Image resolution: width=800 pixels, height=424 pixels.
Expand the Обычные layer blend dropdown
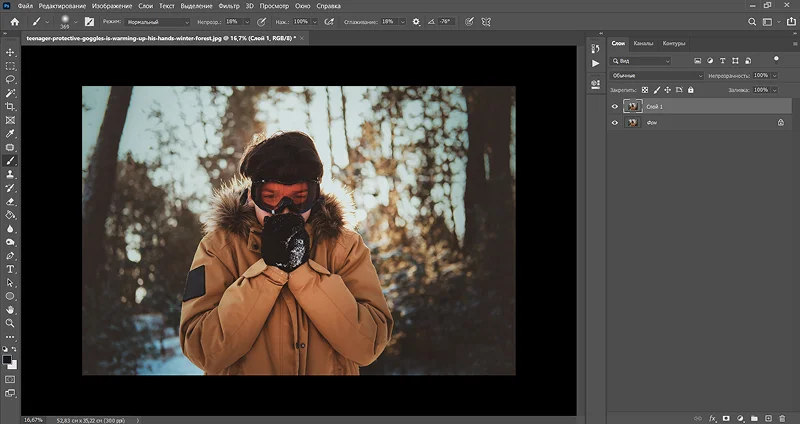pyautogui.click(x=657, y=76)
